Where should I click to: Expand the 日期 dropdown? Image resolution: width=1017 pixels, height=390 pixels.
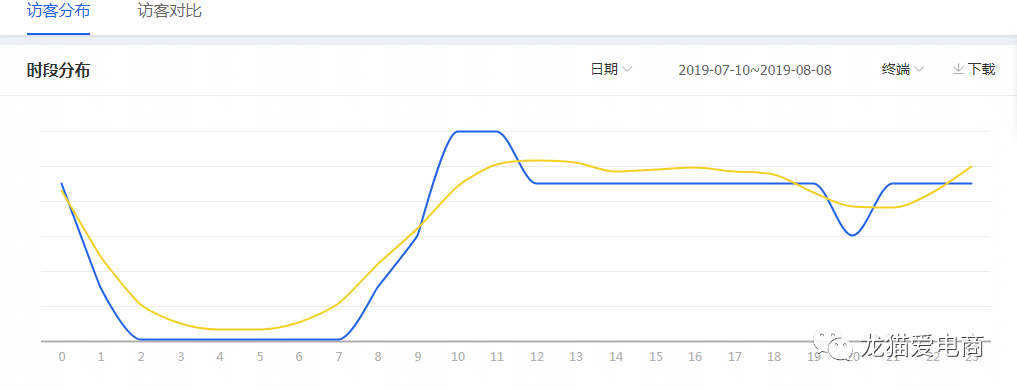point(611,69)
